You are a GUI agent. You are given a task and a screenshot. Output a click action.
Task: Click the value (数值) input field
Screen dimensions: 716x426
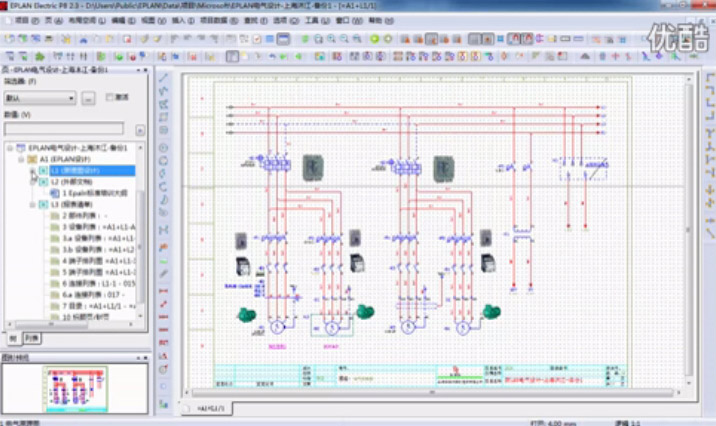63,129
